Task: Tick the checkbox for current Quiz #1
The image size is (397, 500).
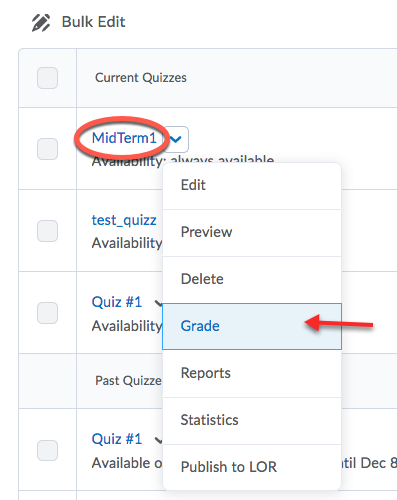Action: (x=47, y=313)
